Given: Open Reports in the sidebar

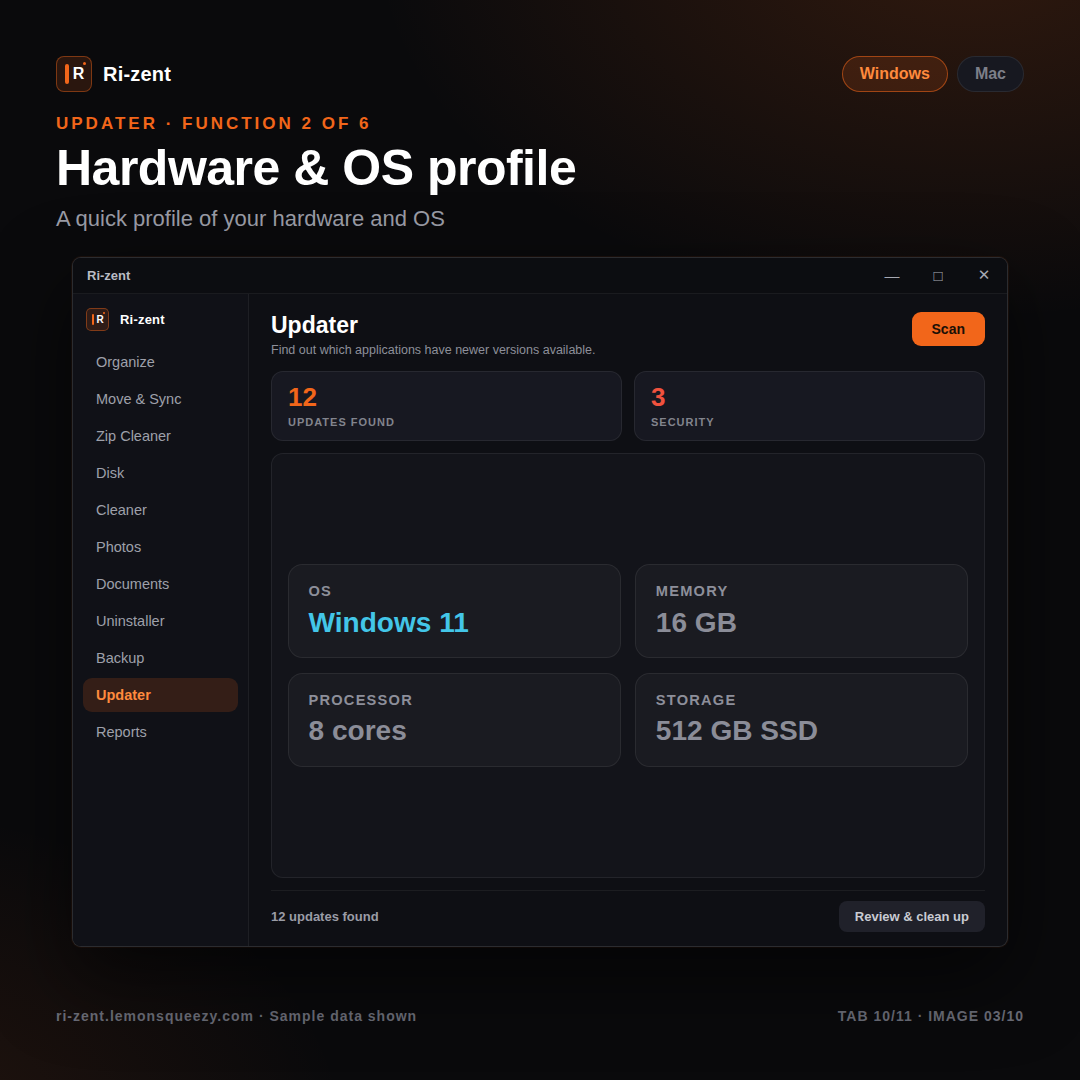Looking at the screenshot, I should [x=160, y=732].
